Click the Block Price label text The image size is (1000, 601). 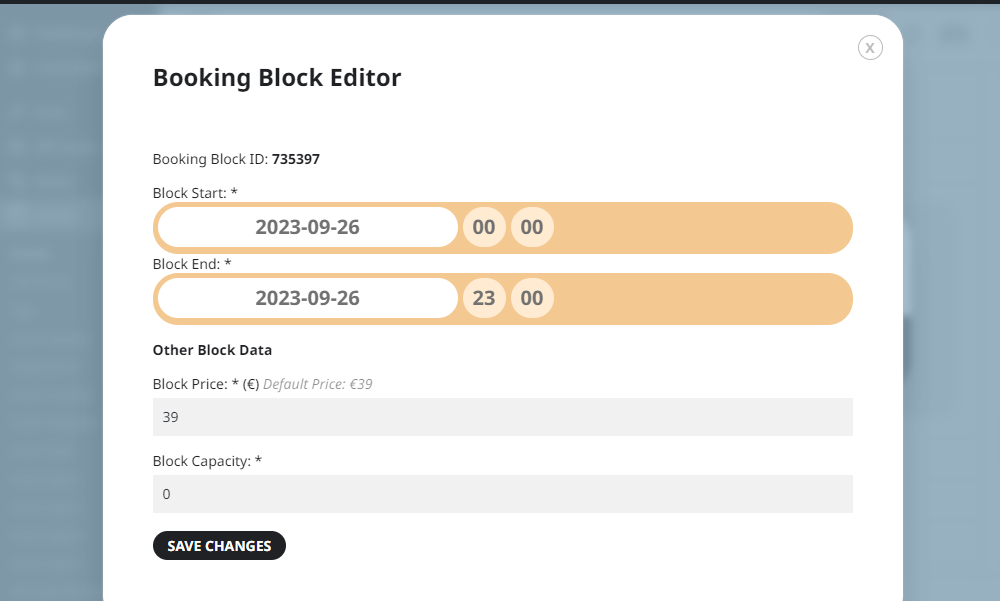(x=206, y=384)
